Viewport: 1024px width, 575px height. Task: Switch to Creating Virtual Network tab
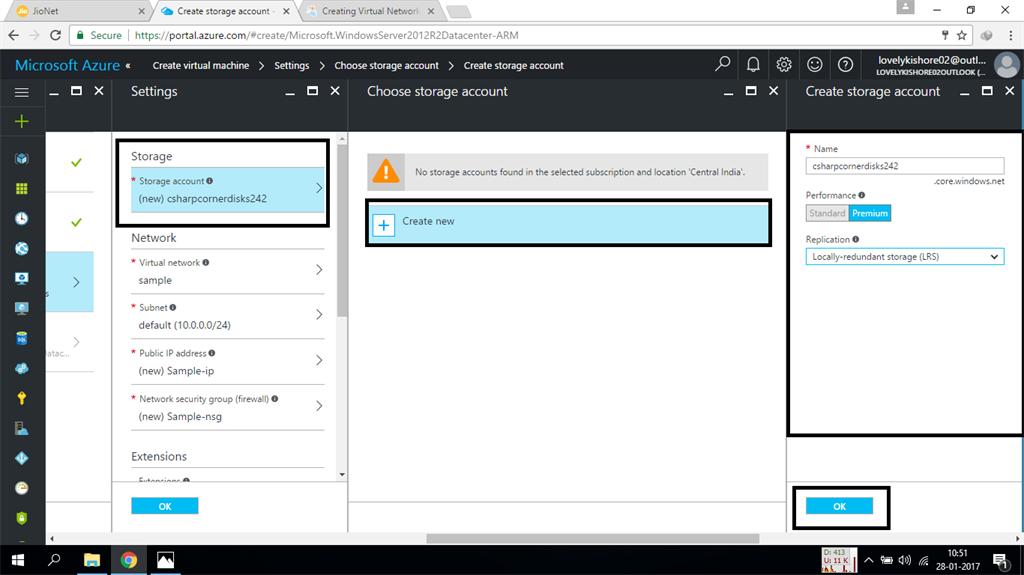coord(370,11)
